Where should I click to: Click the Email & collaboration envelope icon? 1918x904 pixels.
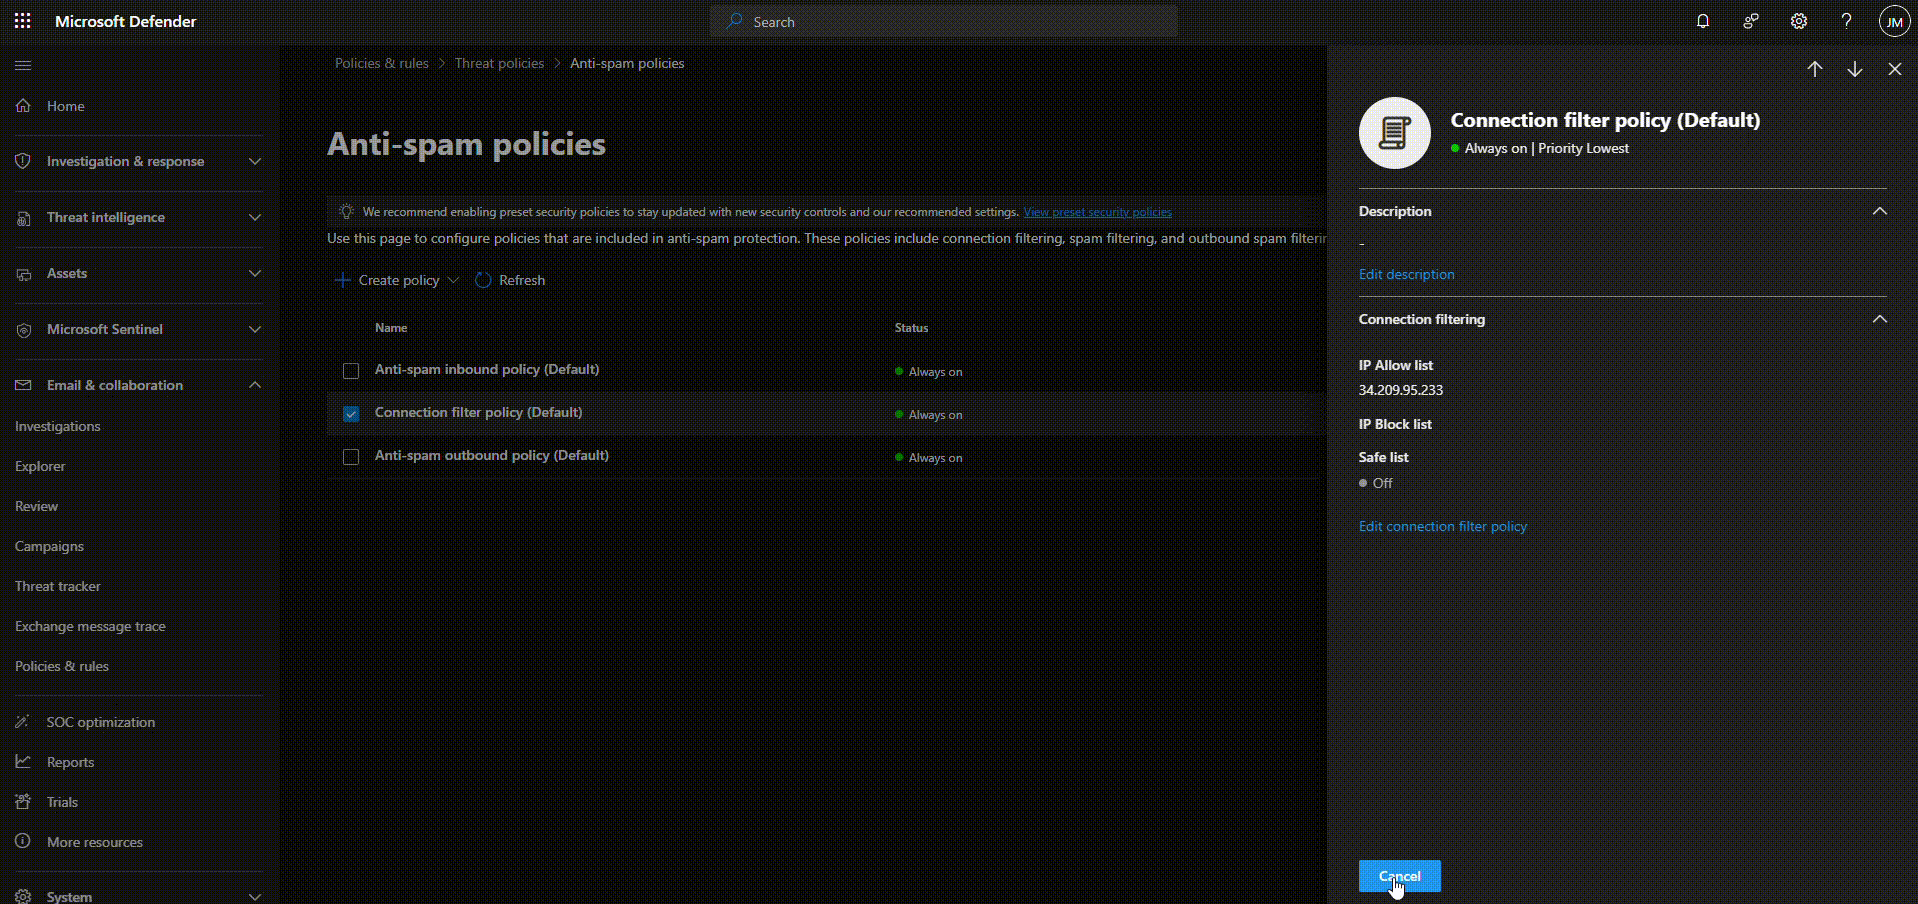[x=23, y=385]
